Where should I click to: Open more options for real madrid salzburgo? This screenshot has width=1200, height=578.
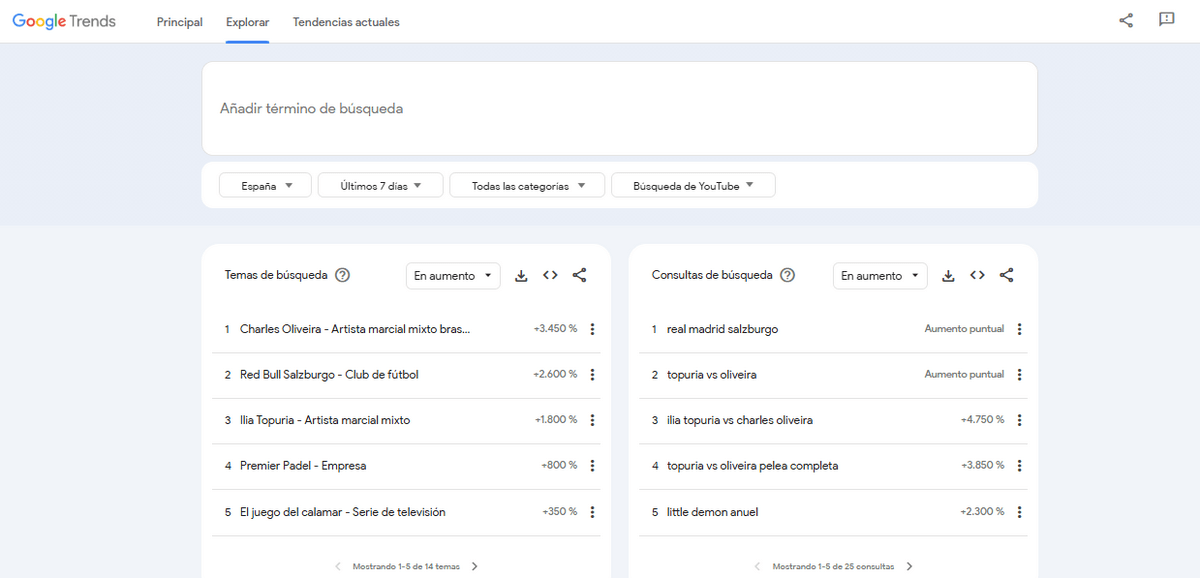[x=1019, y=329]
